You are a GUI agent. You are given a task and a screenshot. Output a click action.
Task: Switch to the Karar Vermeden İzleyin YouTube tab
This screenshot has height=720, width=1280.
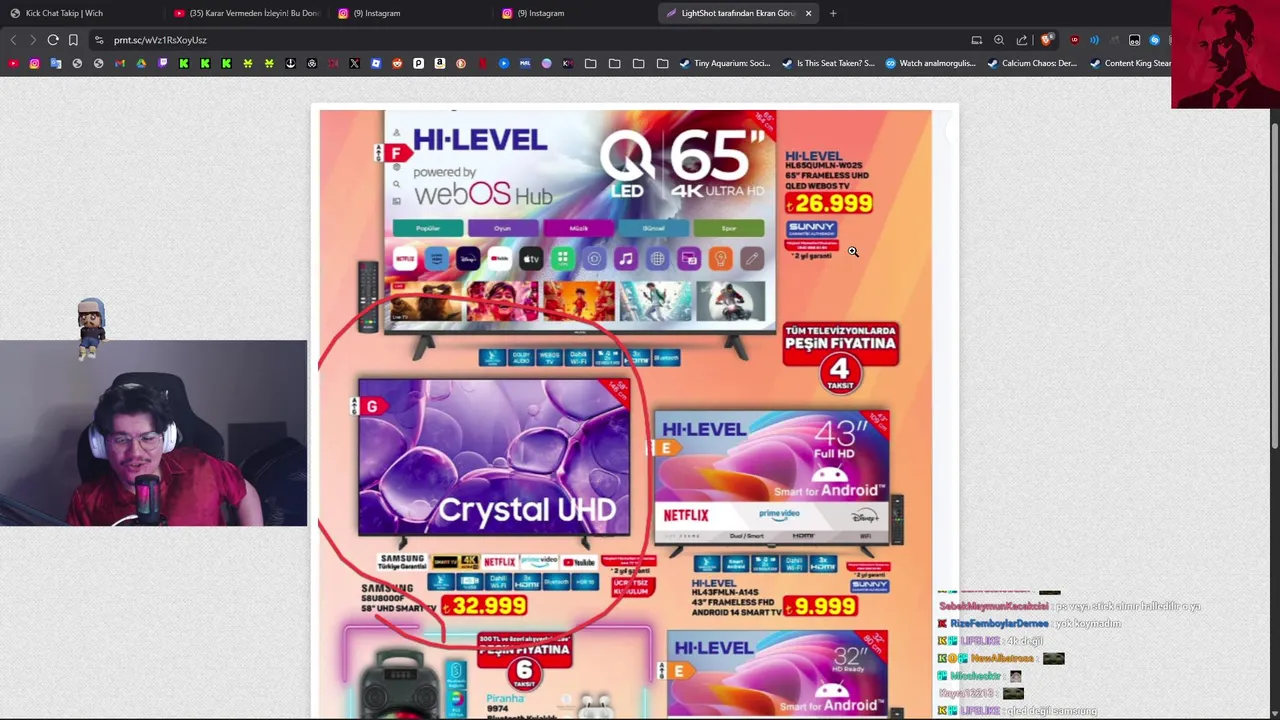click(x=245, y=13)
